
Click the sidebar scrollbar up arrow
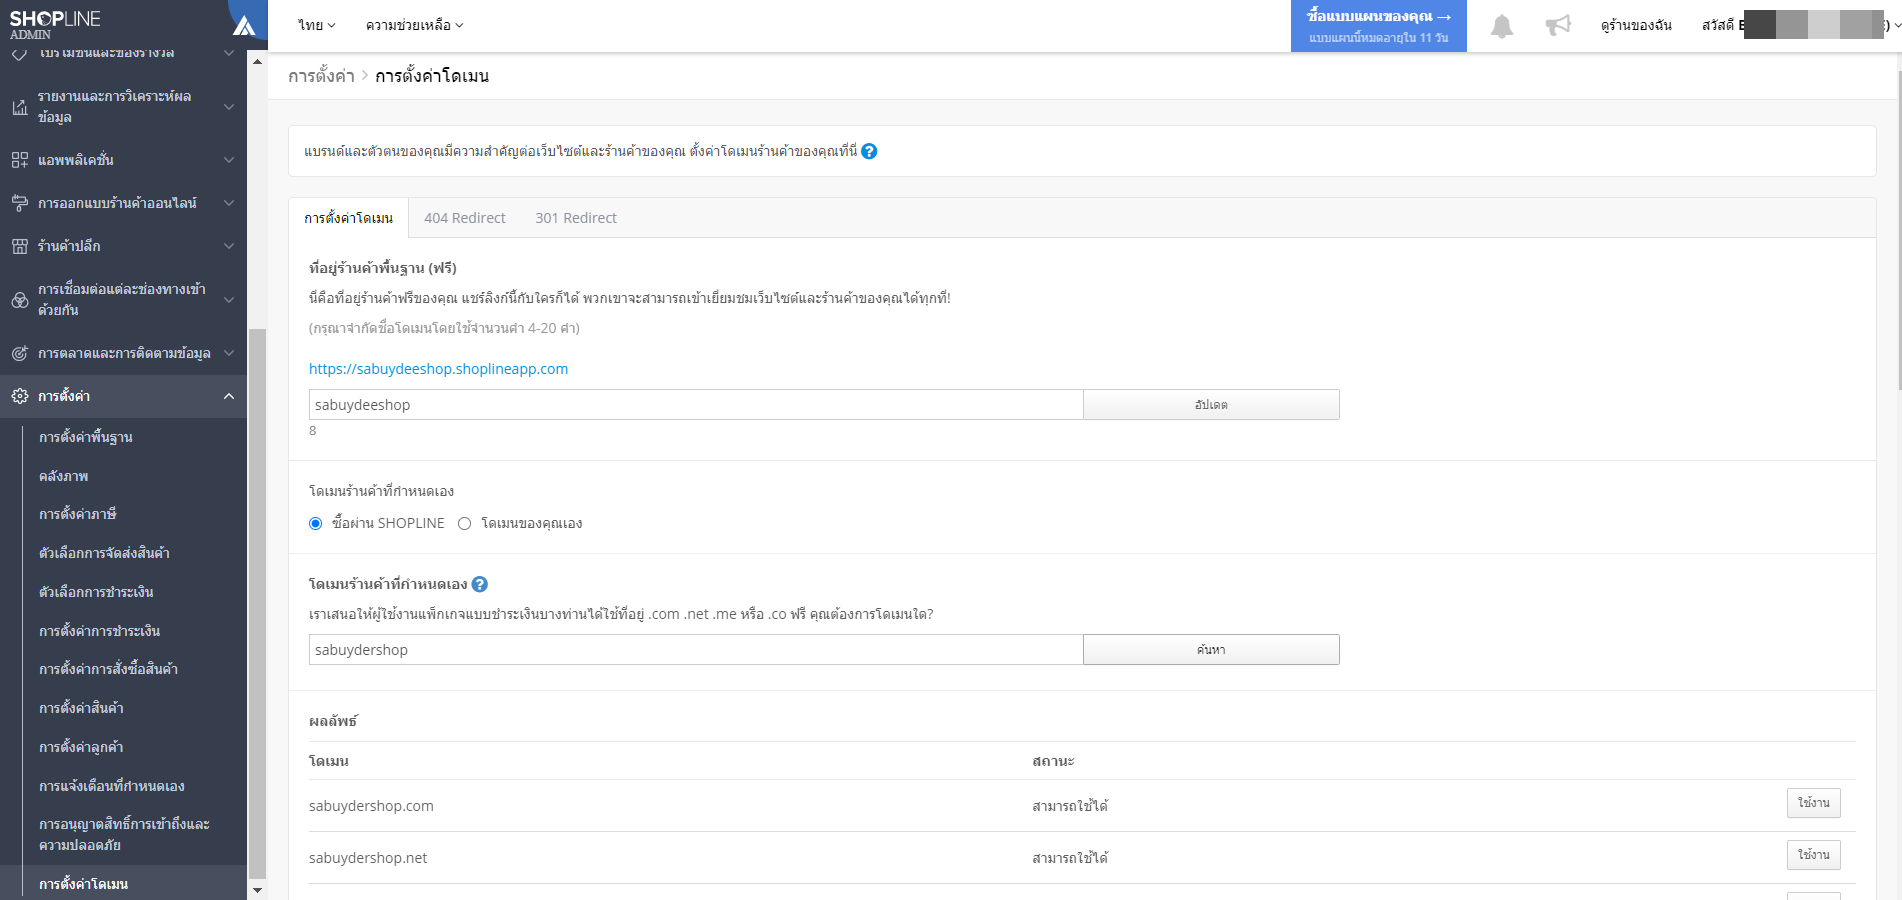coord(257,61)
